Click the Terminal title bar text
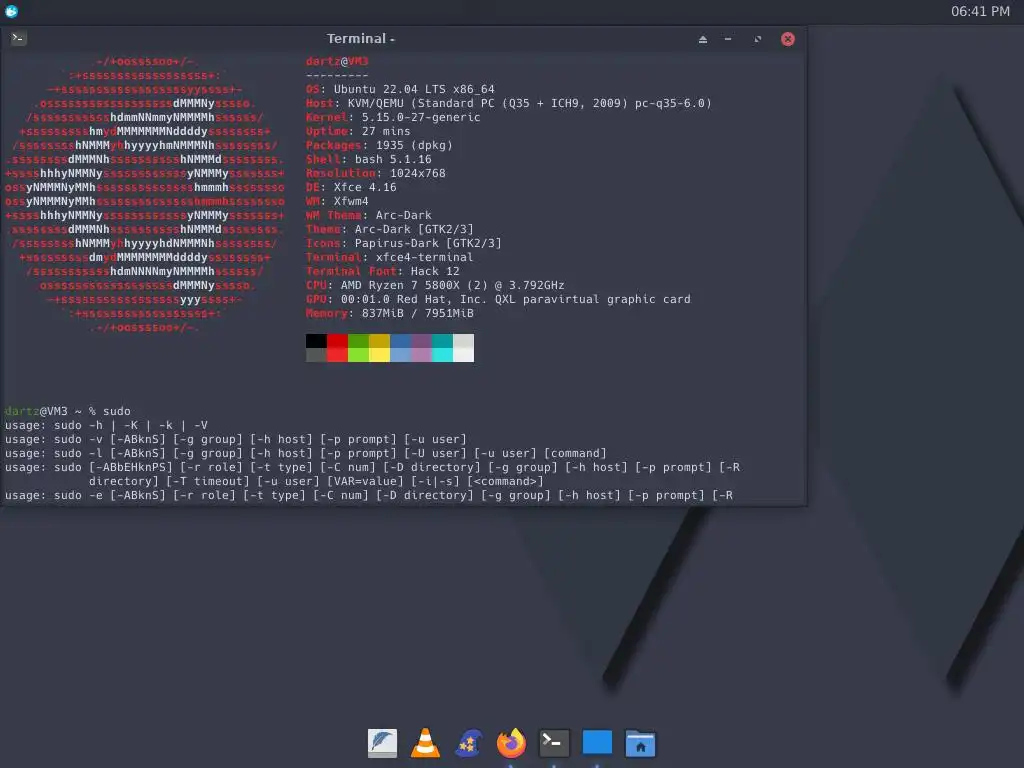This screenshot has height=768, width=1024. [x=360, y=39]
